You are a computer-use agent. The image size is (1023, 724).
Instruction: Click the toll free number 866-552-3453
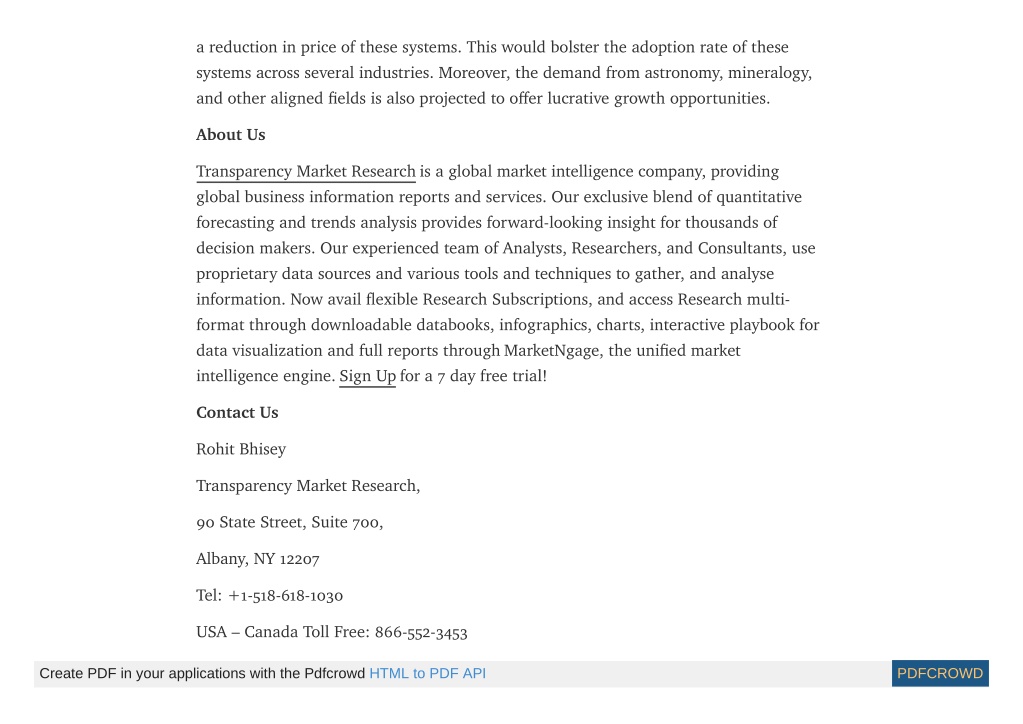point(421,632)
